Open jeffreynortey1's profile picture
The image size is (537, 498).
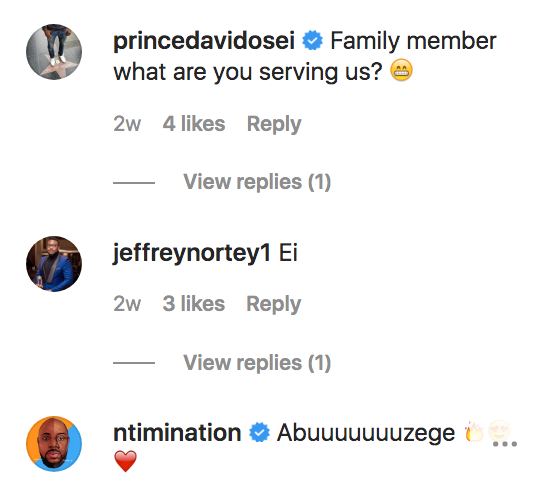tap(54, 264)
